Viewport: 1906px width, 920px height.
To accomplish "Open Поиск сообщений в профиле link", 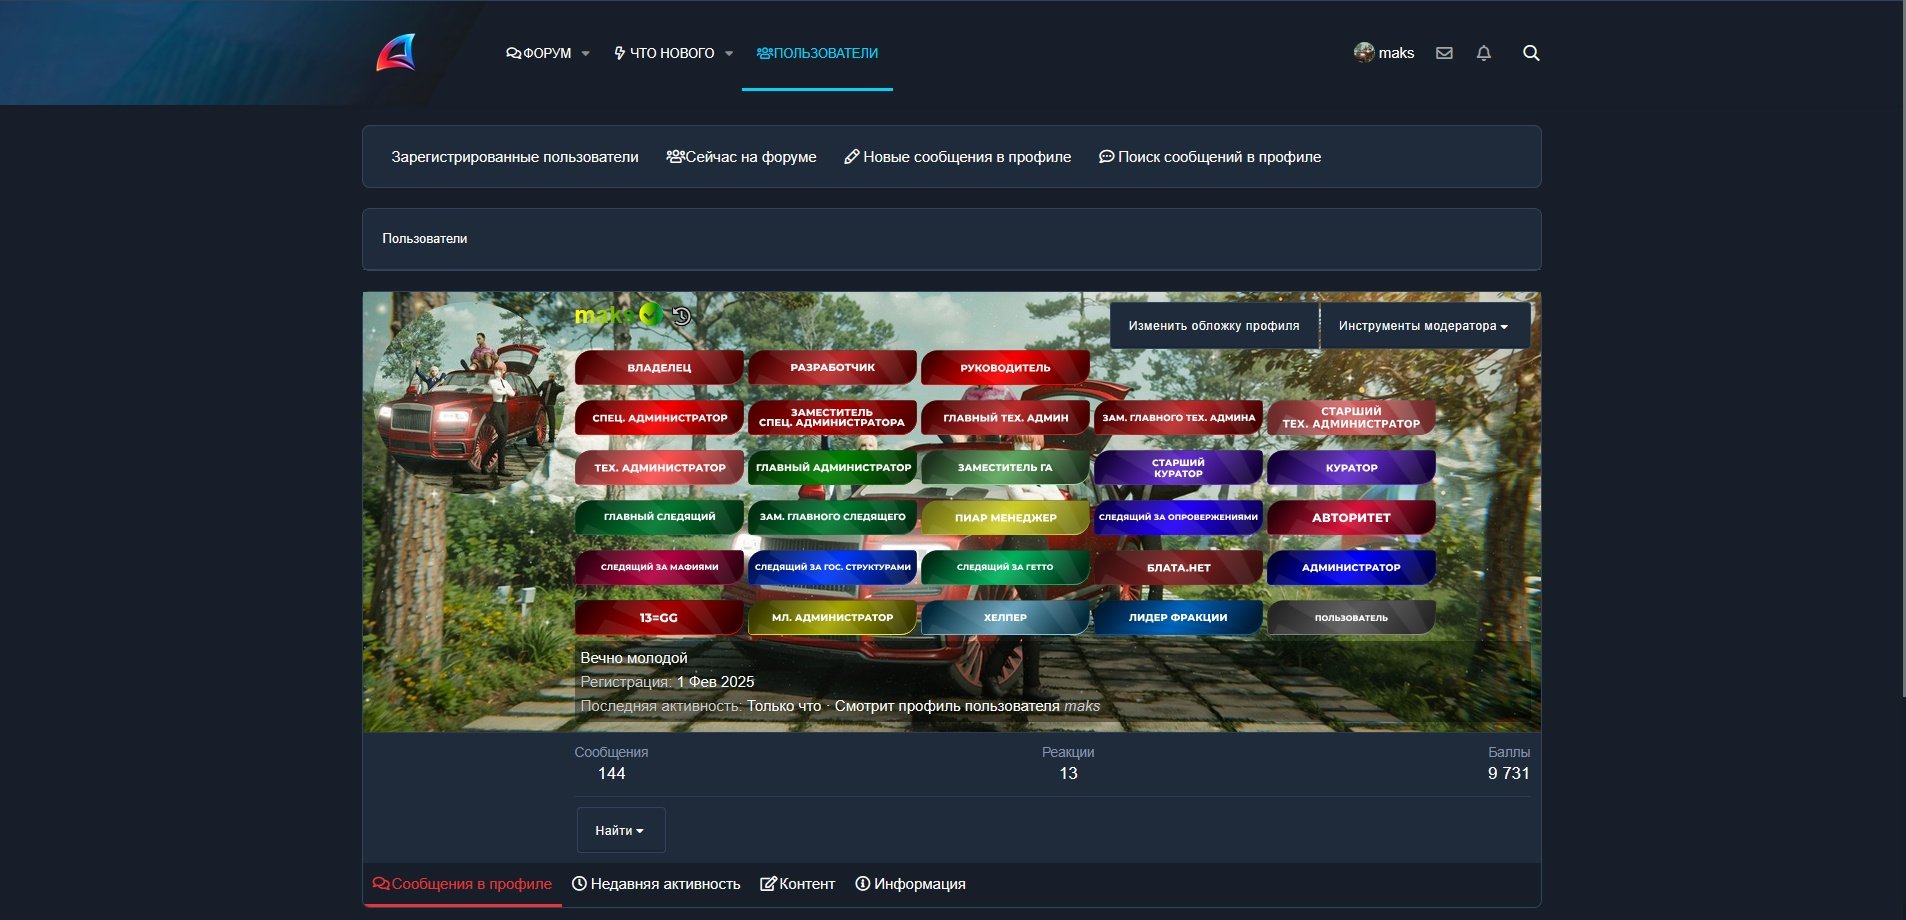I will coord(1210,157).
